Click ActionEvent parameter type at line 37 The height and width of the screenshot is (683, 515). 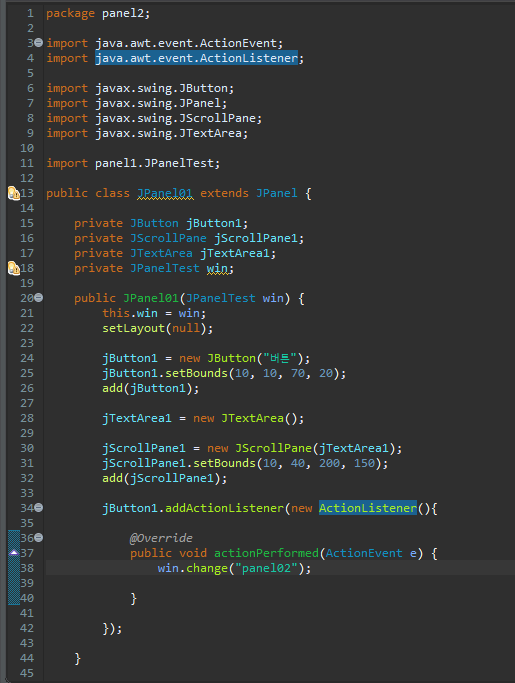pyautogui.click(x=364, y=553)
